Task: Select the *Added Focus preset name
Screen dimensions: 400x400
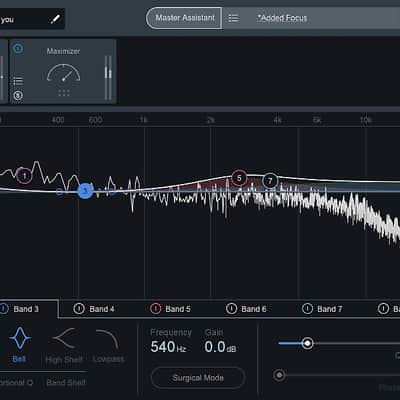Action: 282,18
